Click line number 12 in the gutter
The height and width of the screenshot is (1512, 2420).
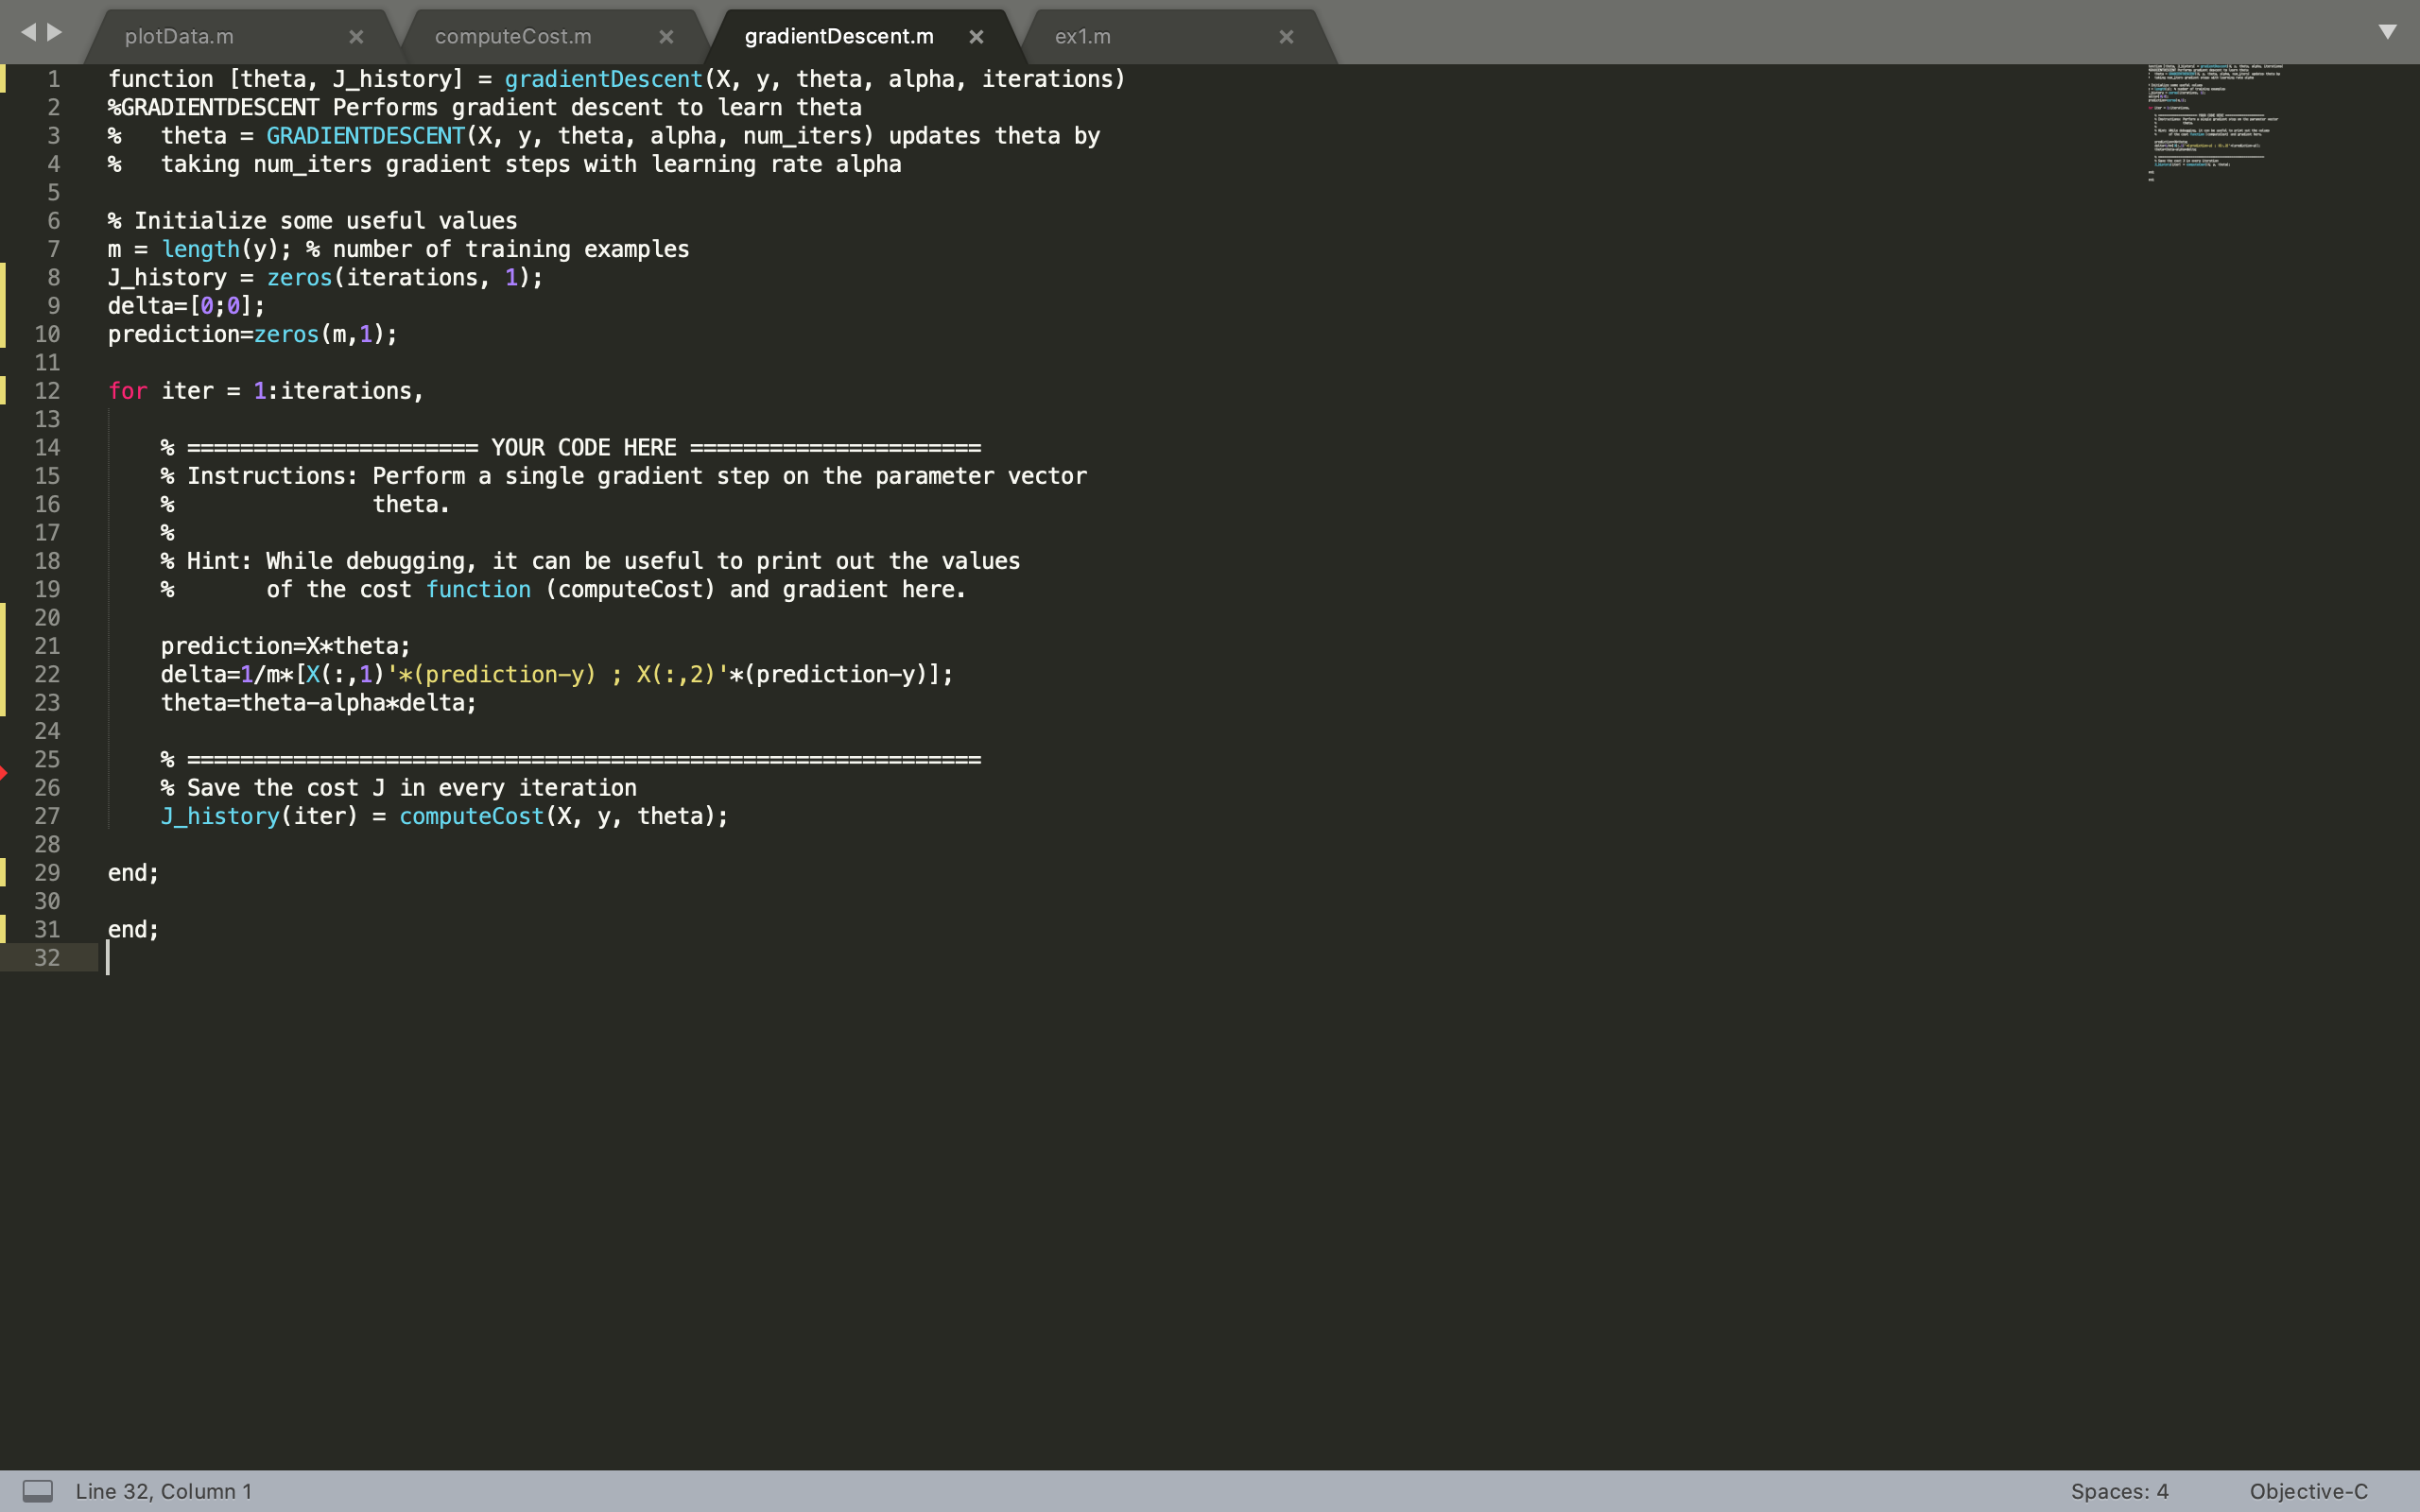point(47,391)
